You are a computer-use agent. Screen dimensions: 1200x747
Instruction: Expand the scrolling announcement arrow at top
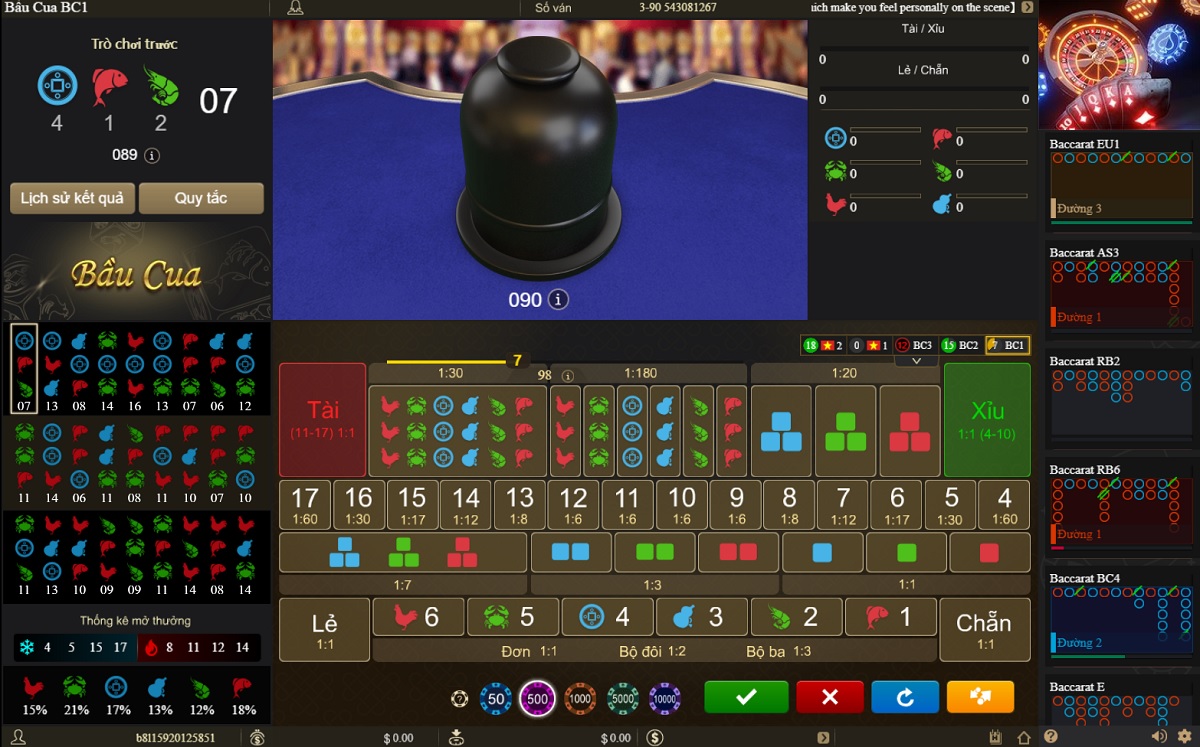1027,7
